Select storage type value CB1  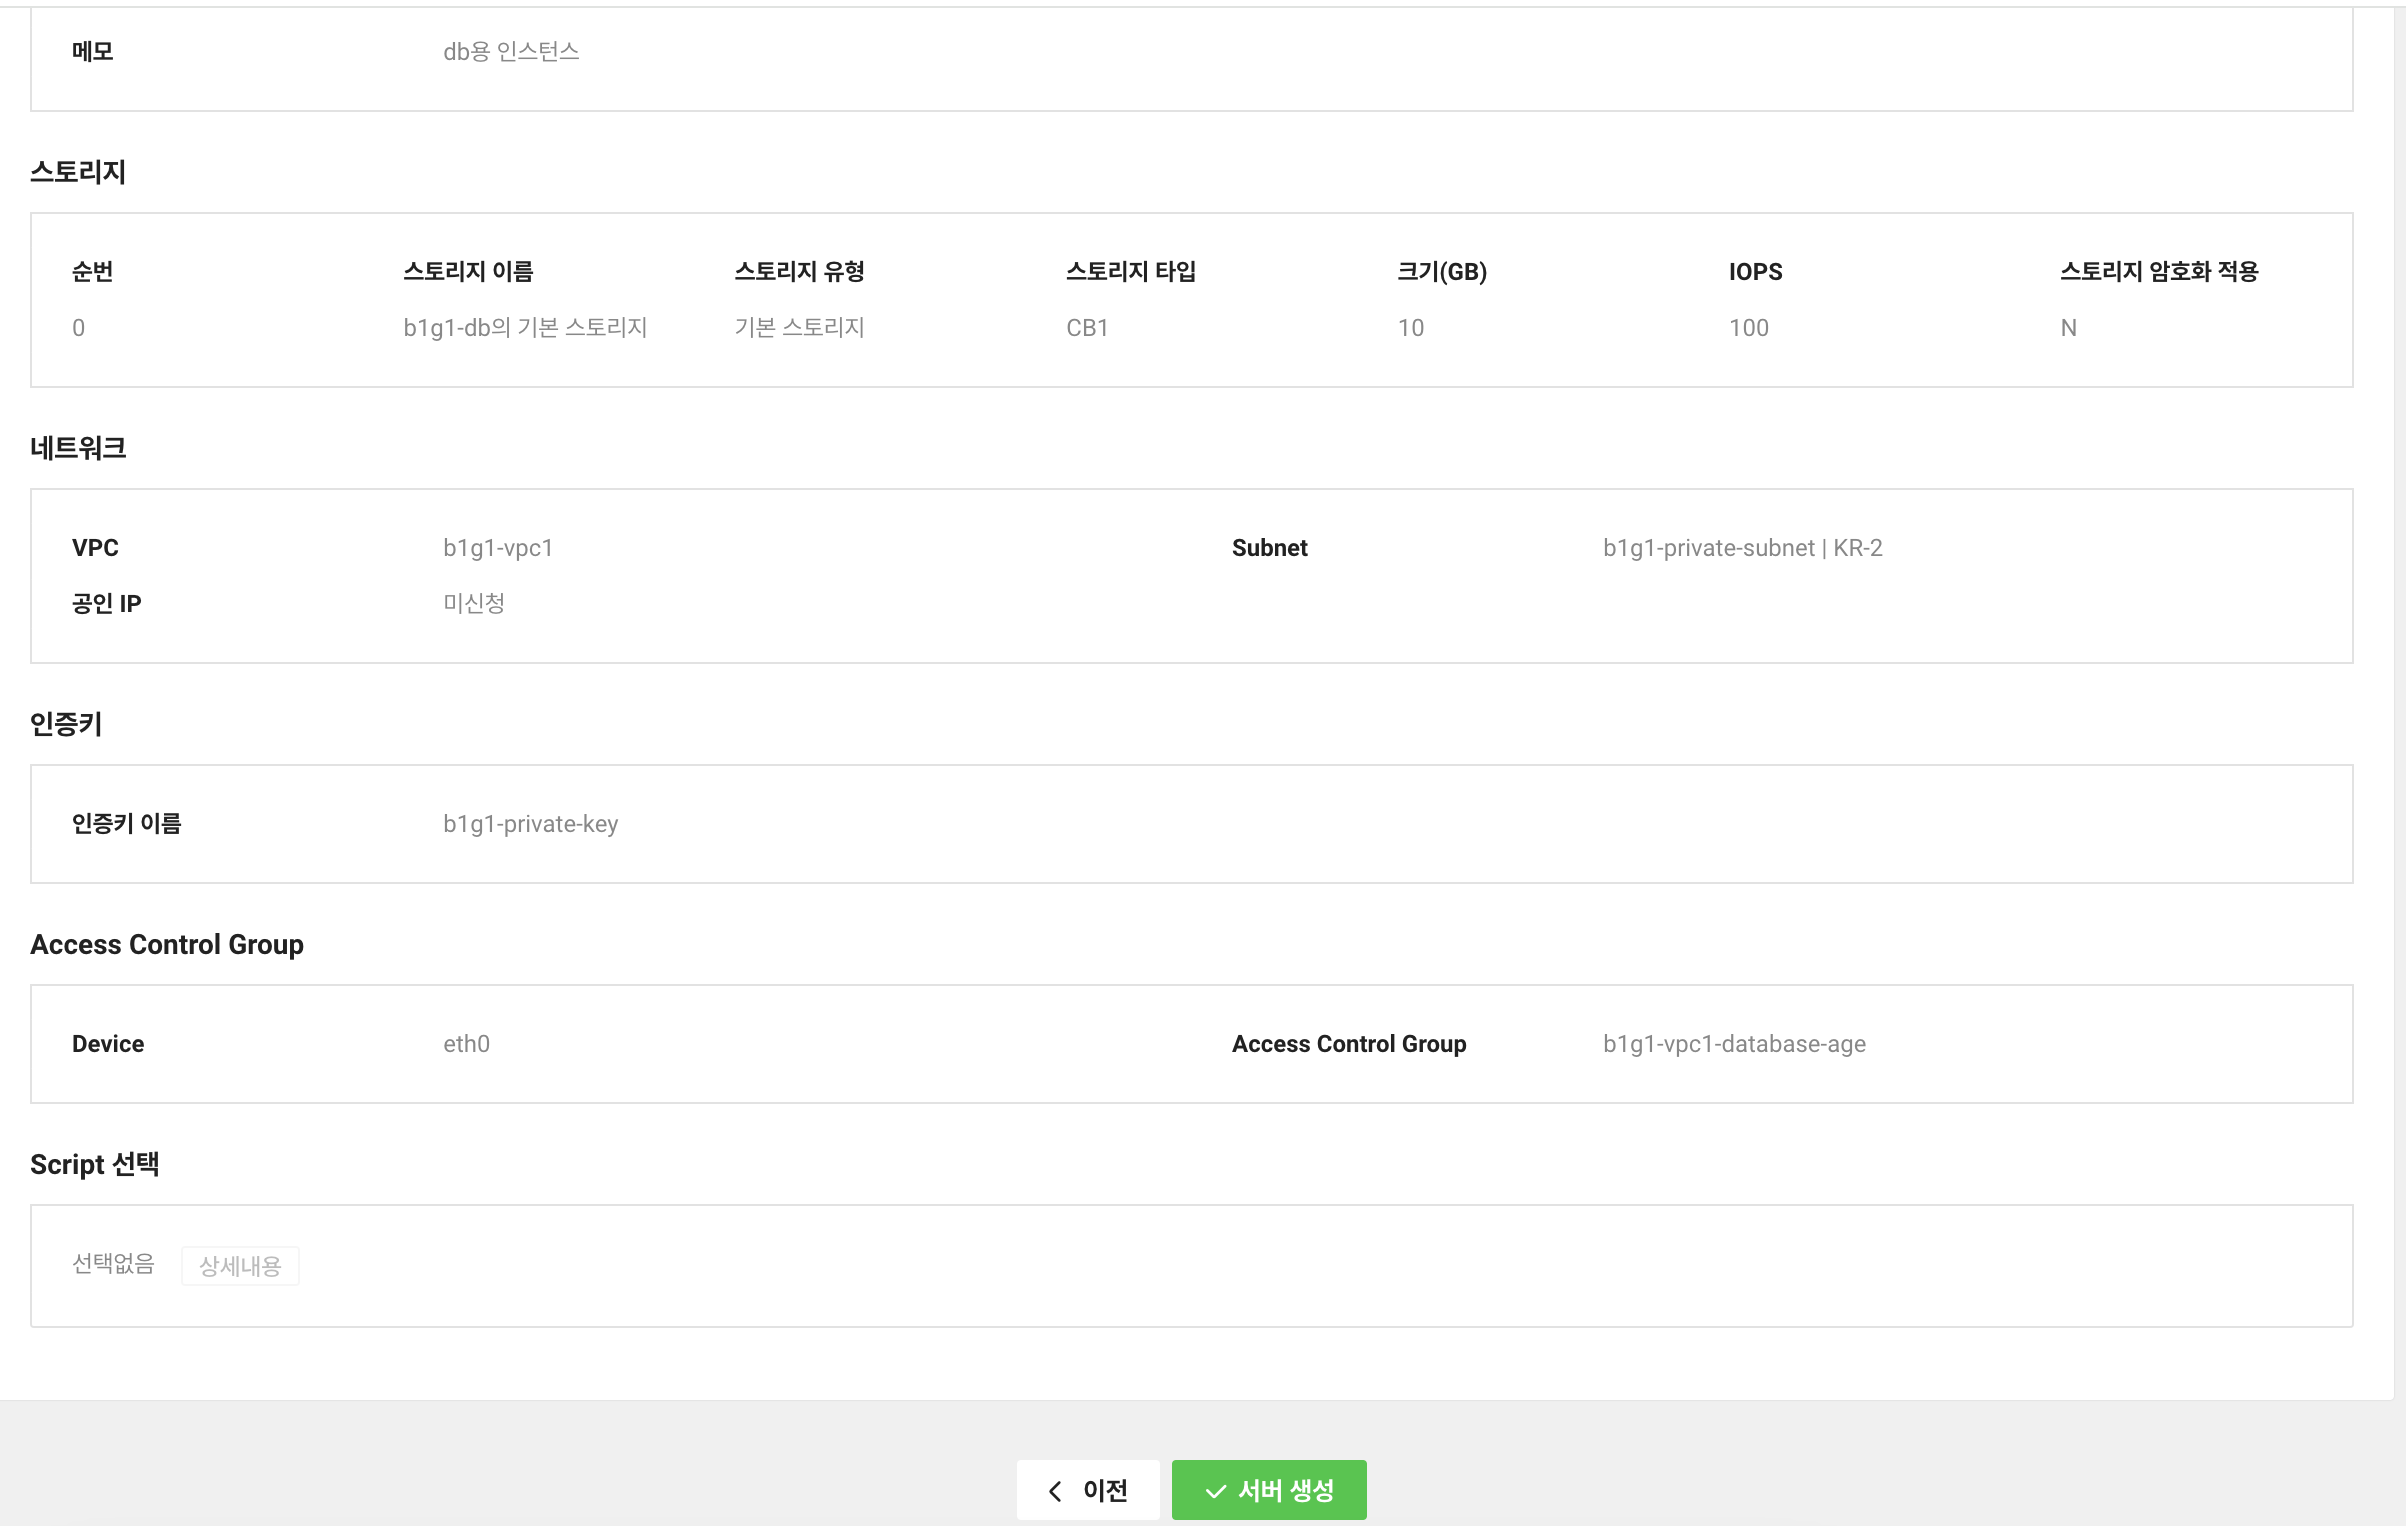1087,328
